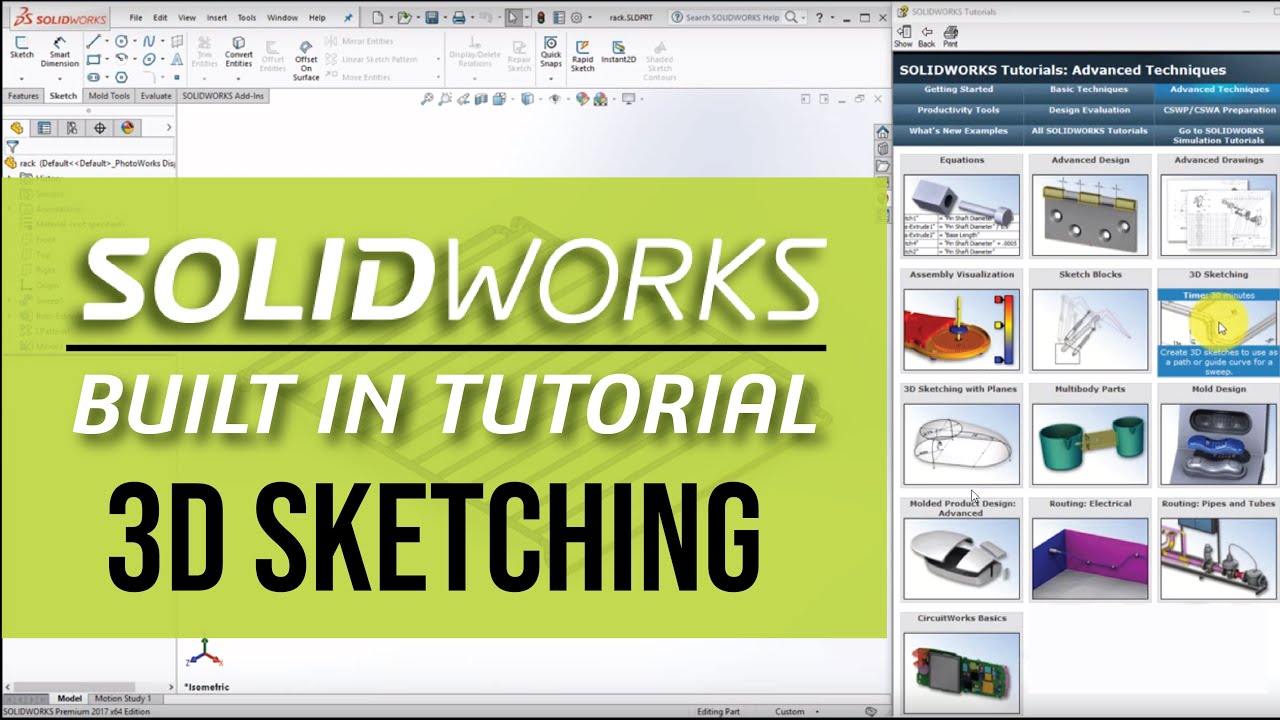Open the ConfigurationManager tab icon
1280x720 pixels.
point(72,128)
